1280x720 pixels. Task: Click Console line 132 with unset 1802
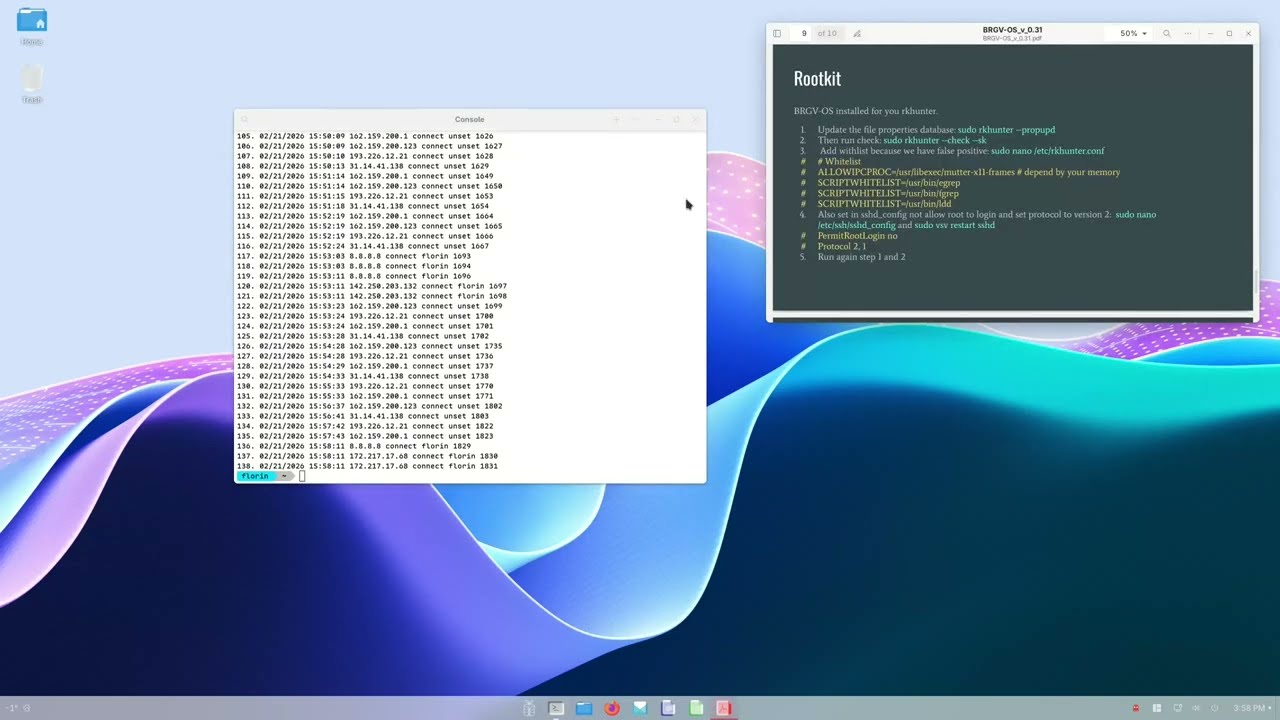[x=369, y=406]
